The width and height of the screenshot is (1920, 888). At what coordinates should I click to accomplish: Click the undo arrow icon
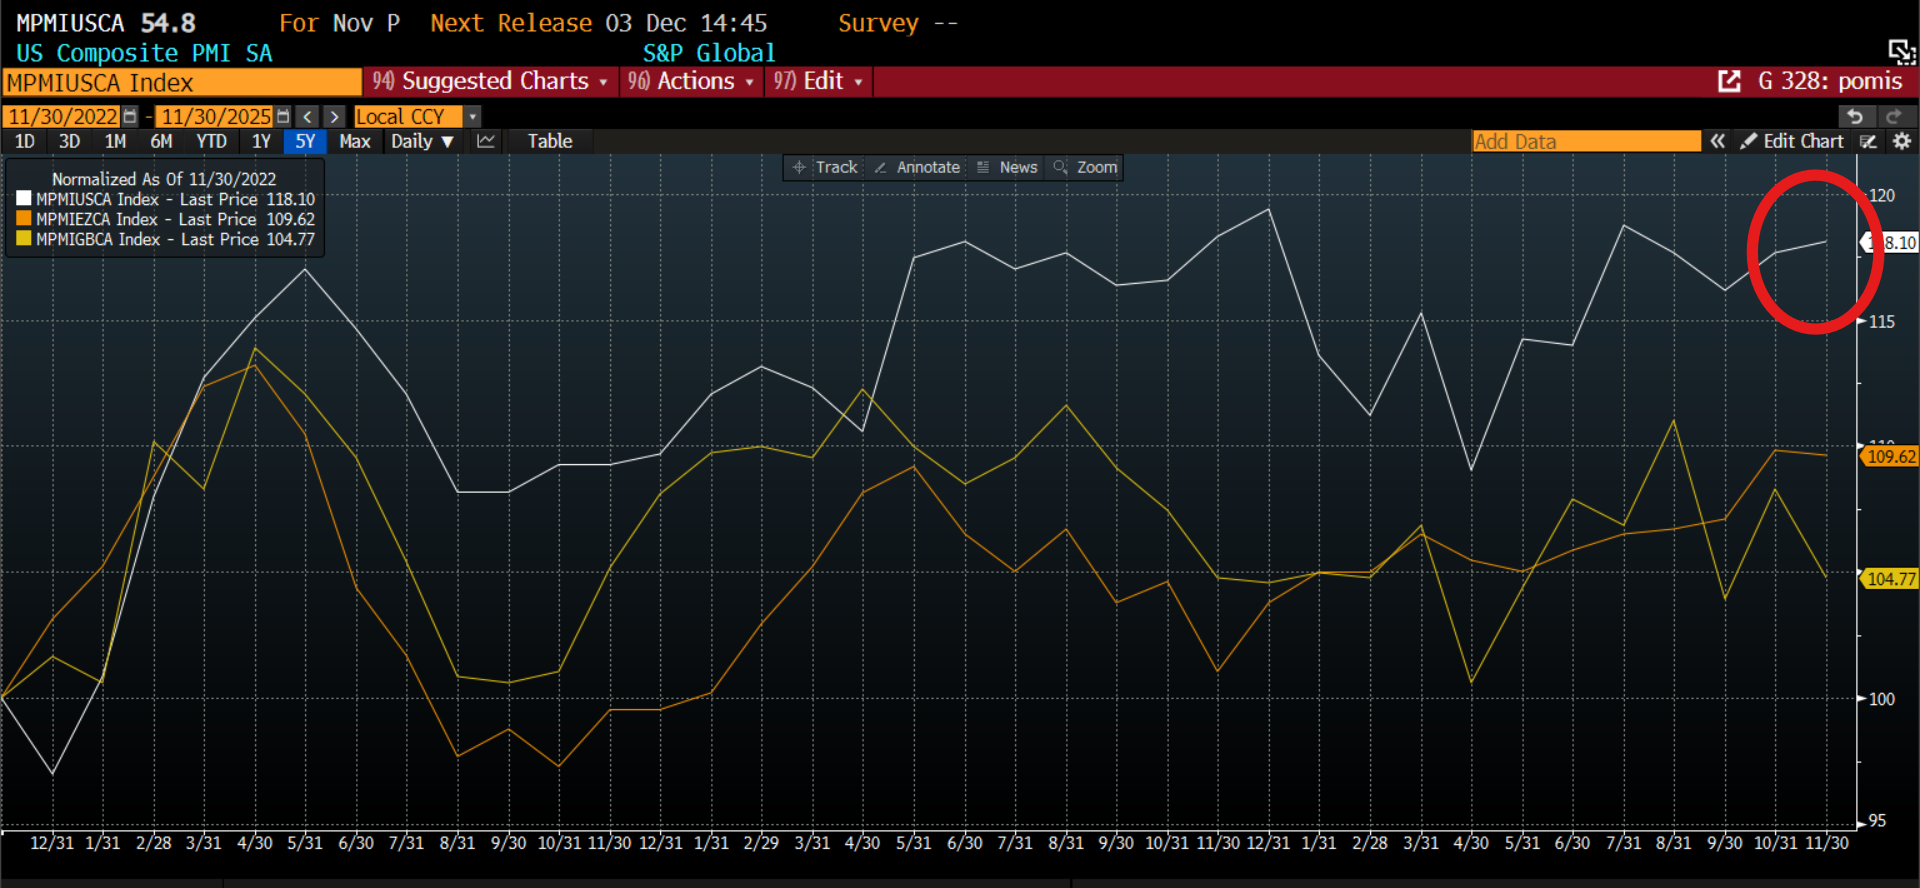(x=1854, y=117)
